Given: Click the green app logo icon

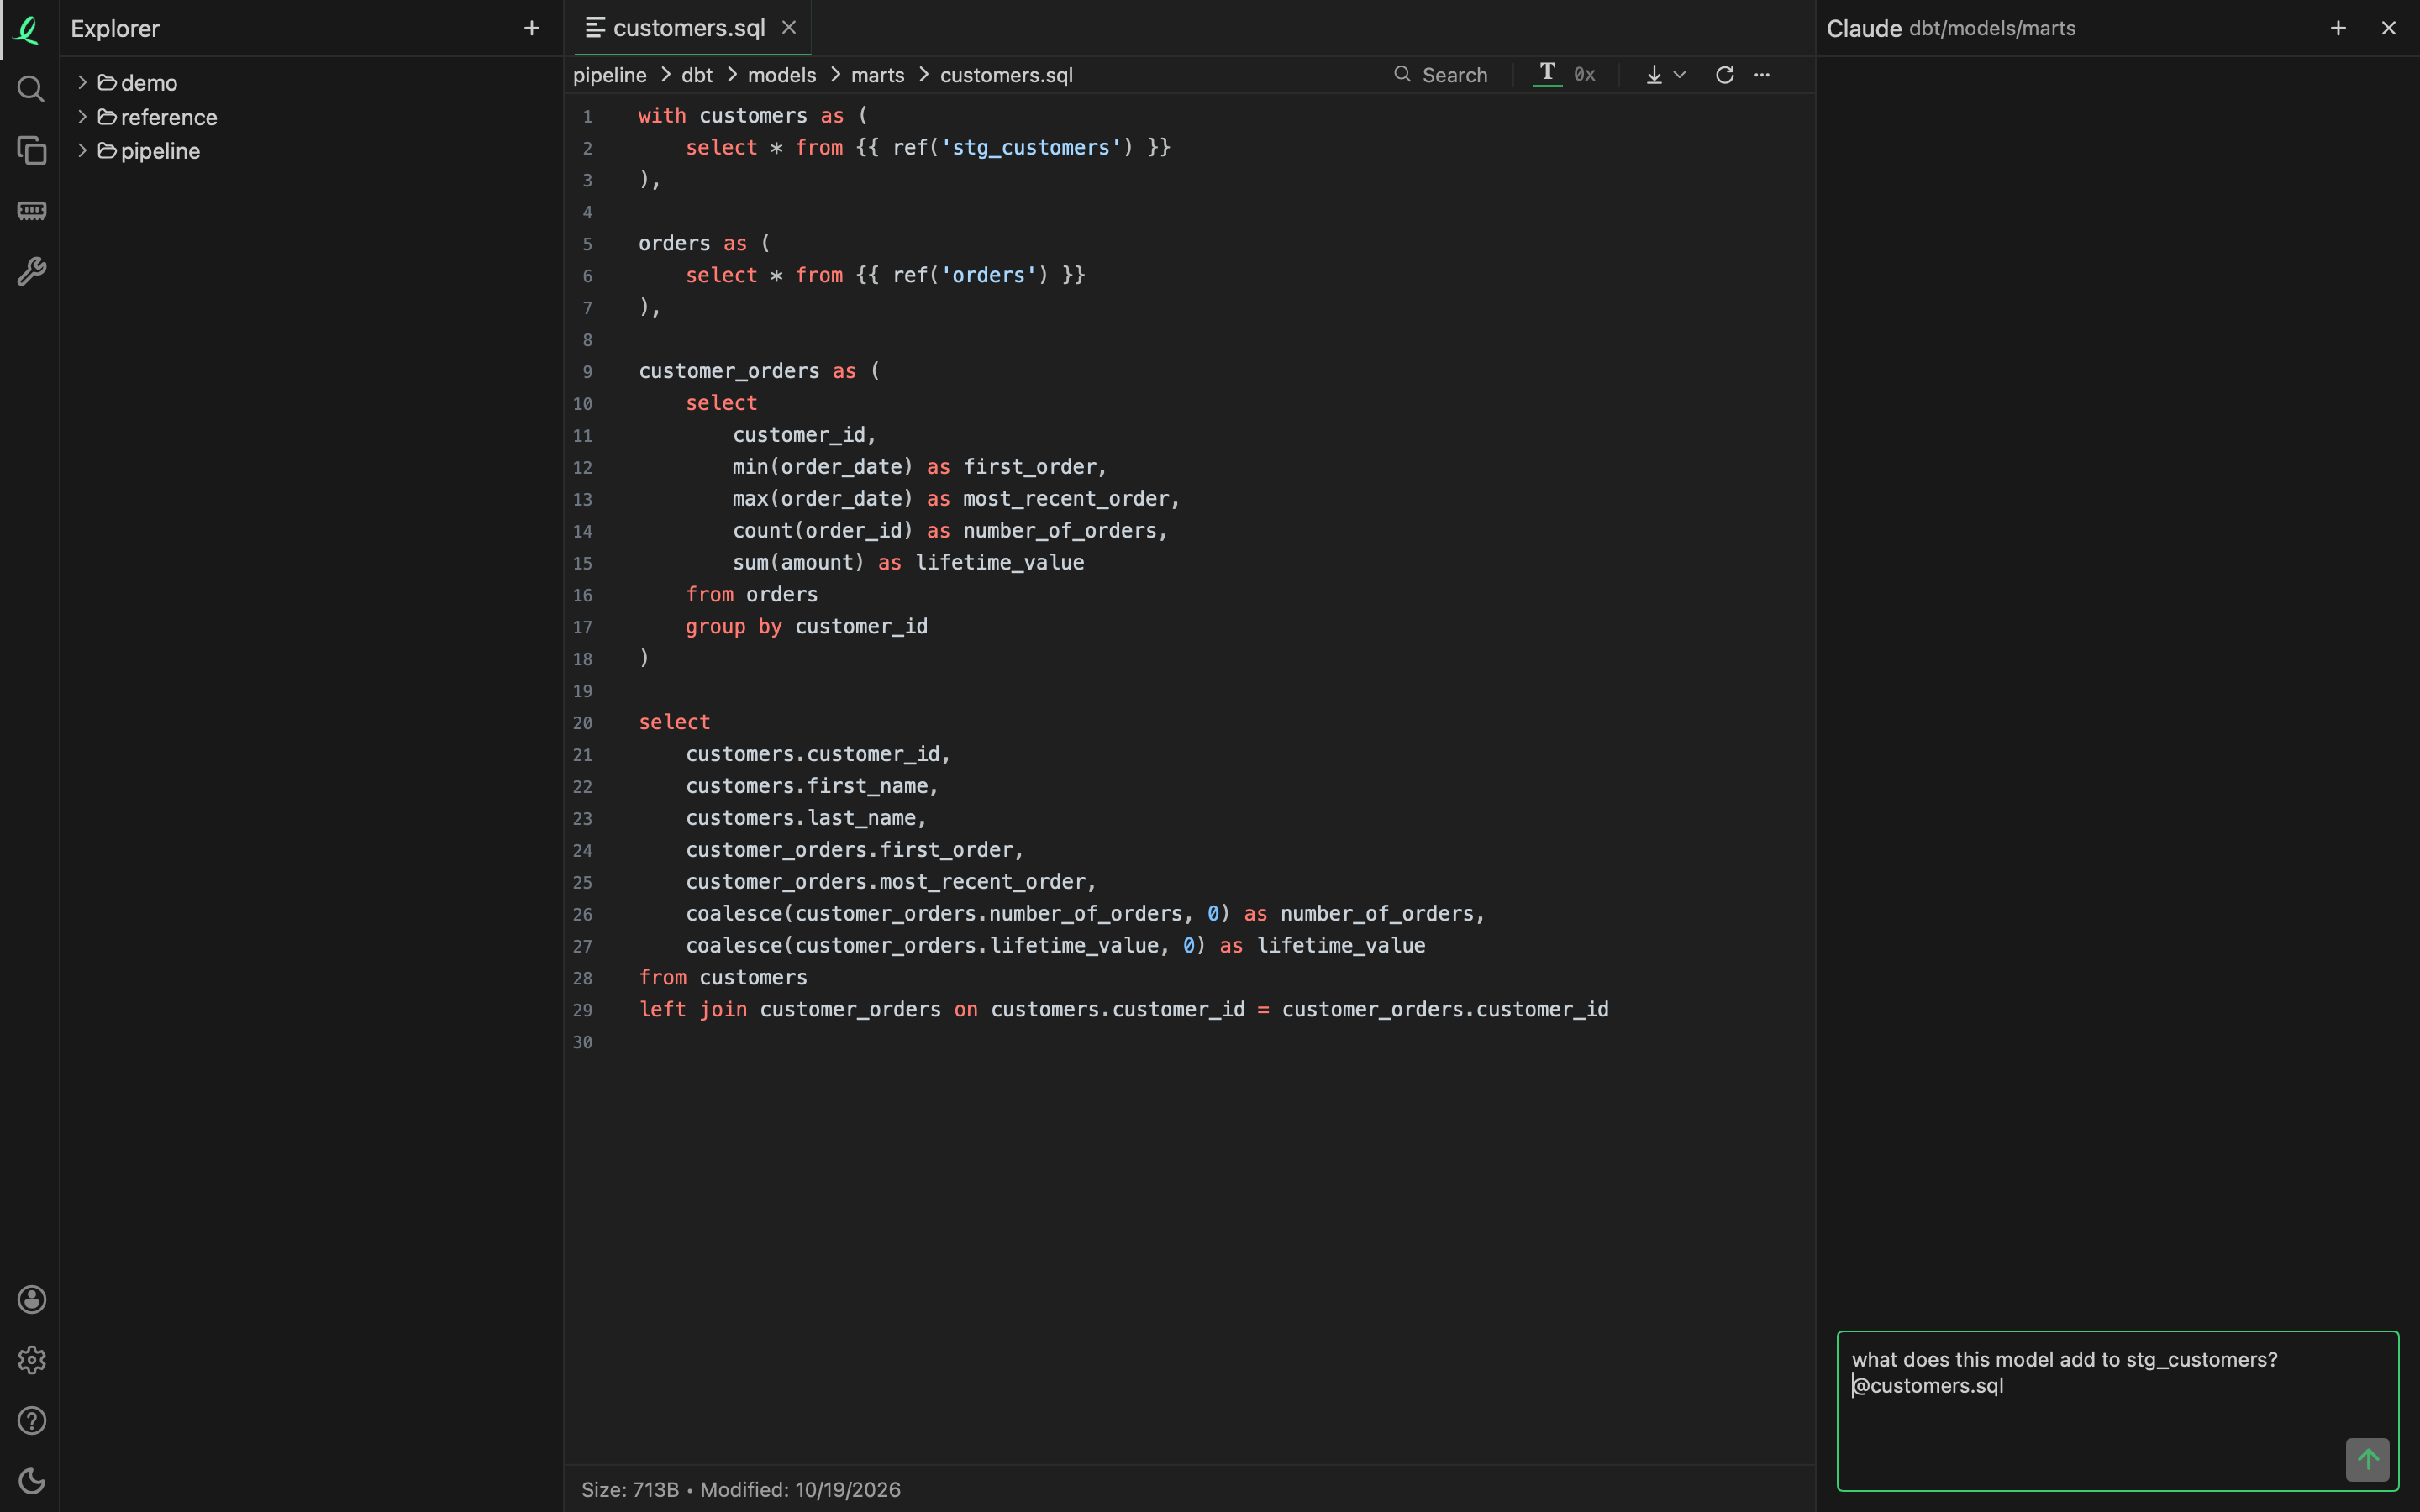Looking at the screenshot, I should [28, 30].
